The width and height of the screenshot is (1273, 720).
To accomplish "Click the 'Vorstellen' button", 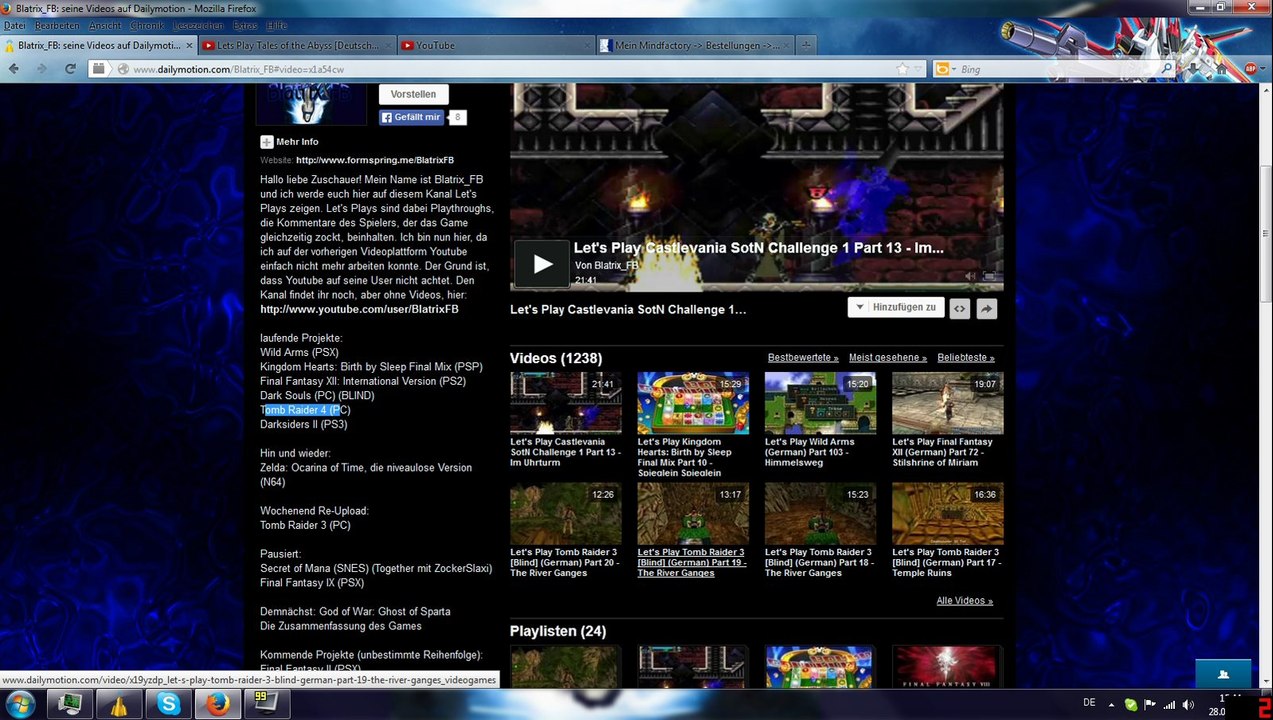I will (413, 94).
